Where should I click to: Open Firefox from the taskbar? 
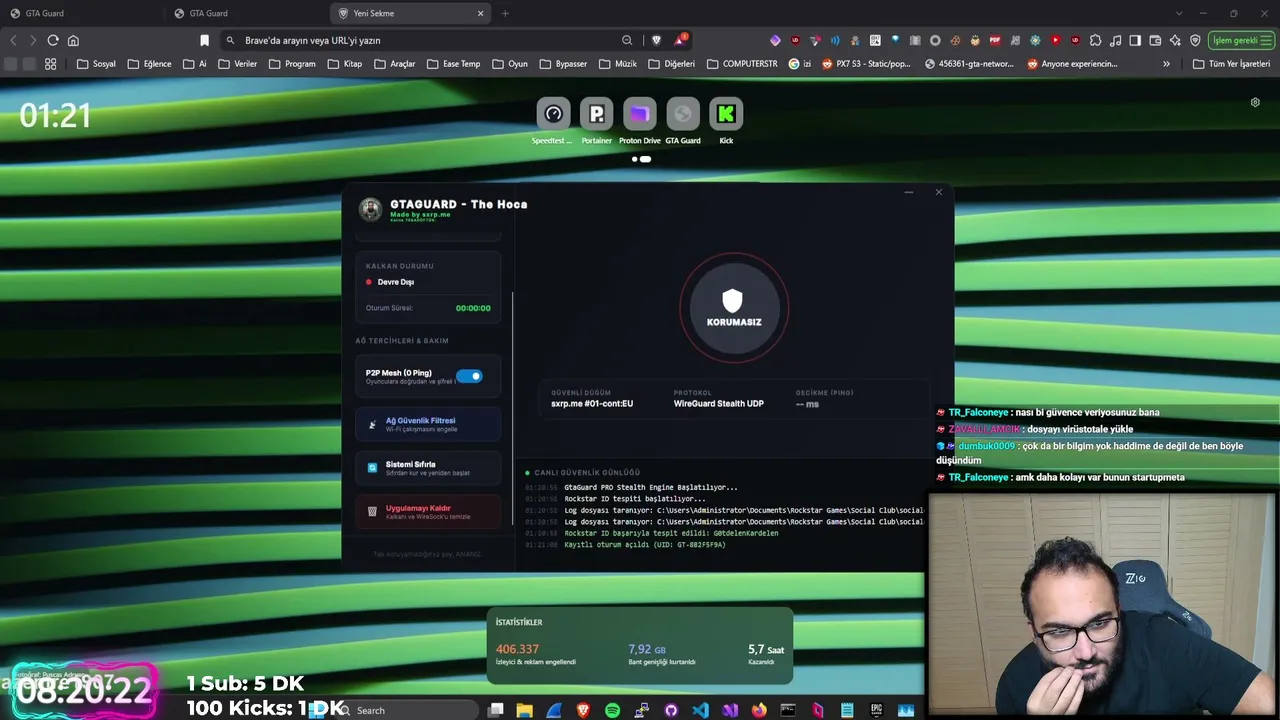click(759, 710)
